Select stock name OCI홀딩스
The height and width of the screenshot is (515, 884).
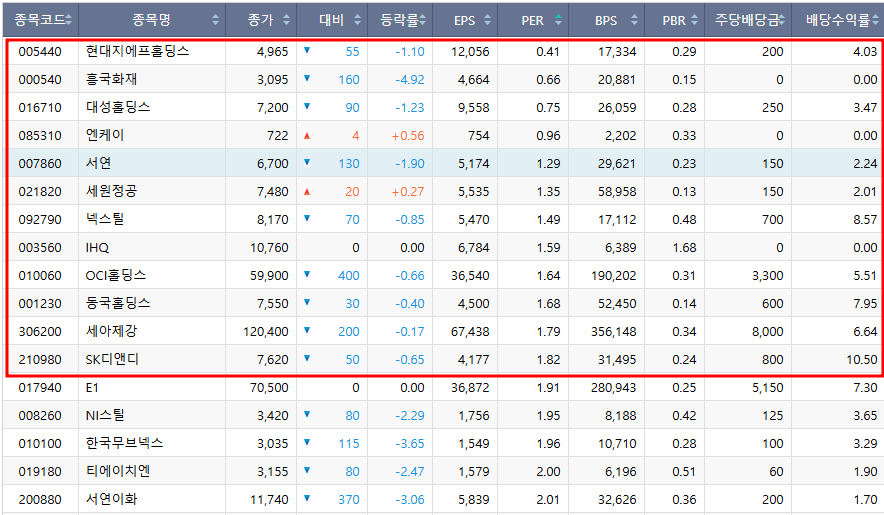click(x=116, y=275)
